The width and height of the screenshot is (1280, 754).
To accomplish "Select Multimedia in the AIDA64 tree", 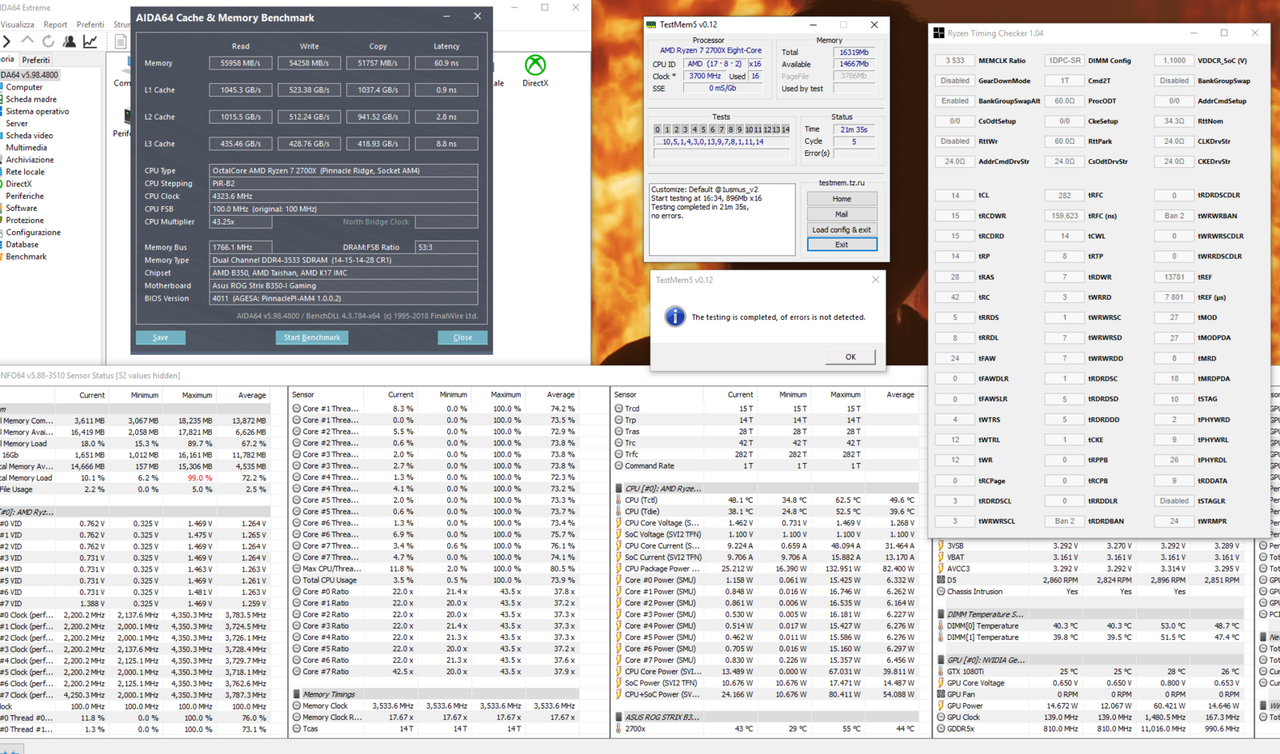I will coord(26,147).
